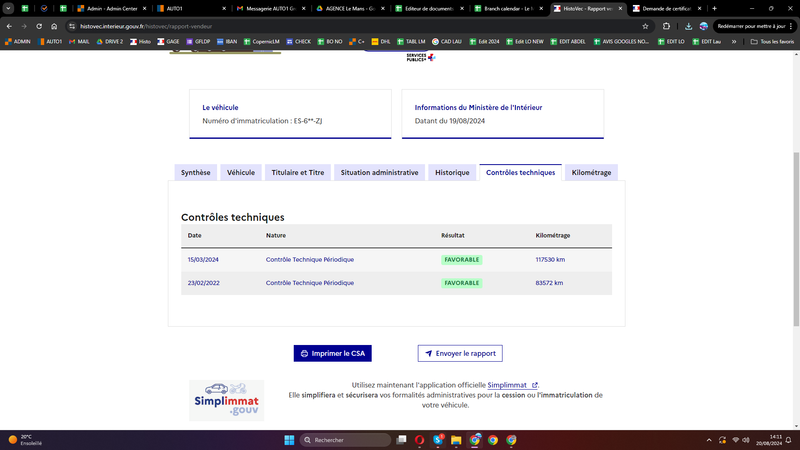Select the Contrôles techniques tab
The height and width of the screenshot is (450, 800).
tap(520, 172)
